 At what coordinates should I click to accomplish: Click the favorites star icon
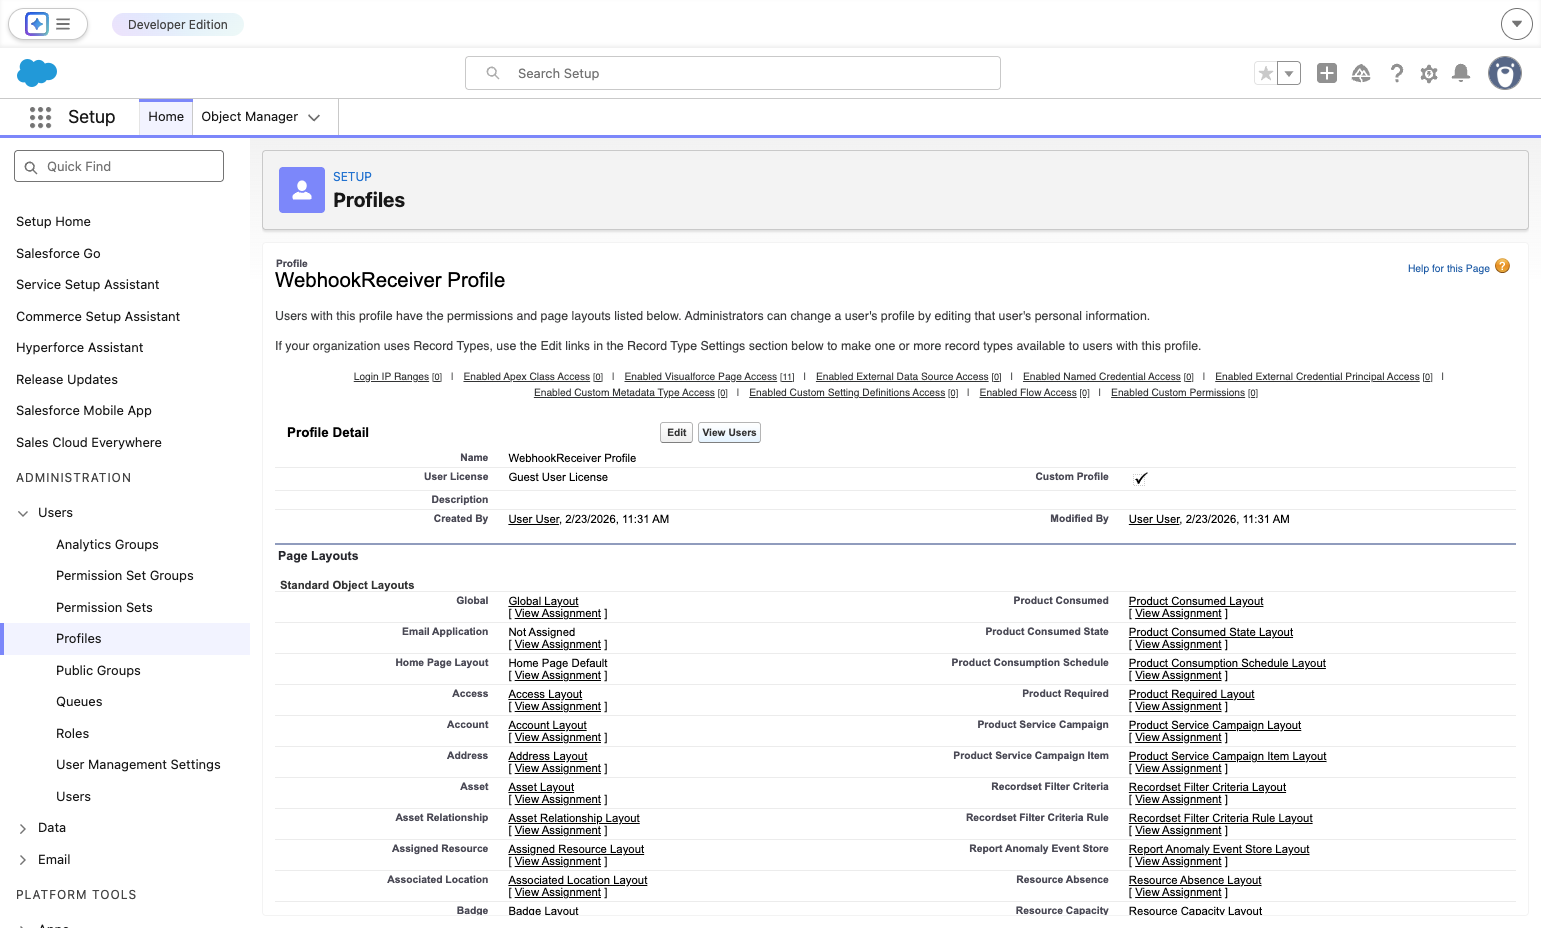pos(1266,73)
